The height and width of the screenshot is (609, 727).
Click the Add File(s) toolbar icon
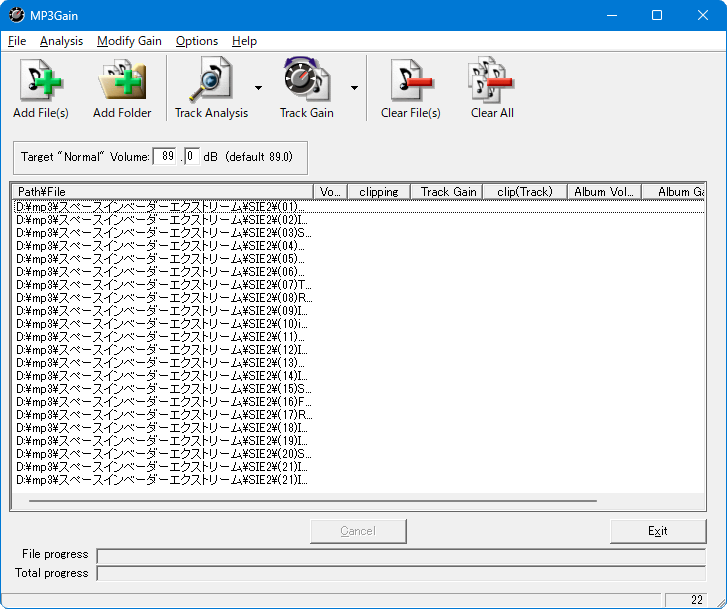(41, 88)
